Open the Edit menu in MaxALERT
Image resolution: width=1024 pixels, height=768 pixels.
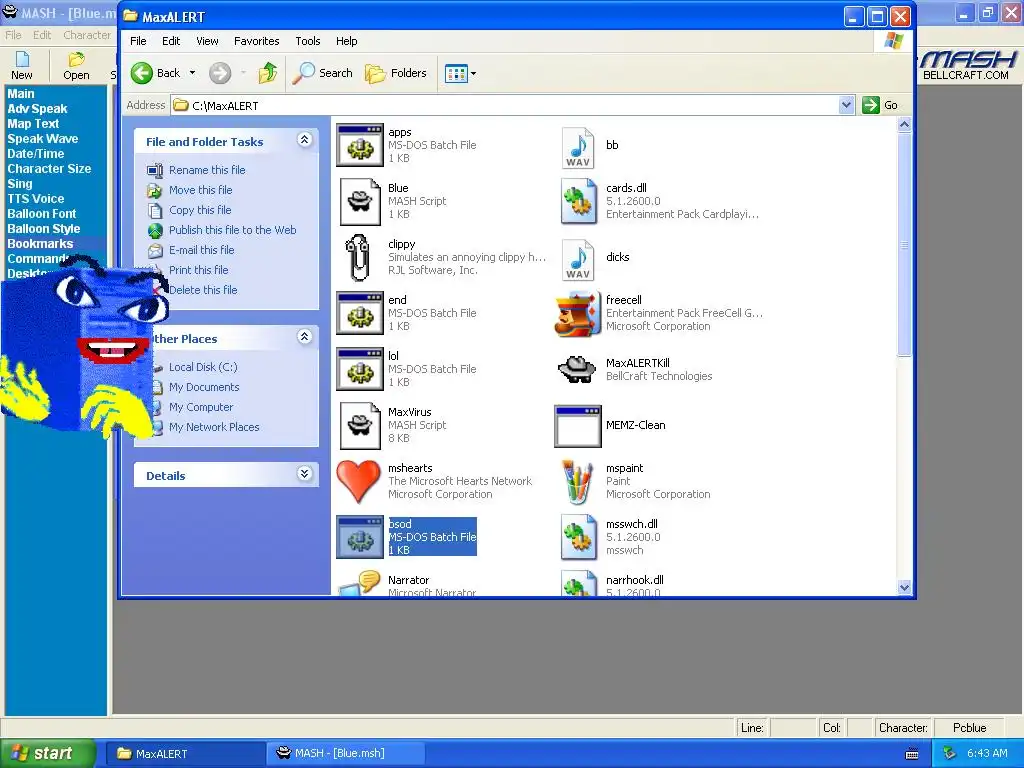[x=171, y=41]
